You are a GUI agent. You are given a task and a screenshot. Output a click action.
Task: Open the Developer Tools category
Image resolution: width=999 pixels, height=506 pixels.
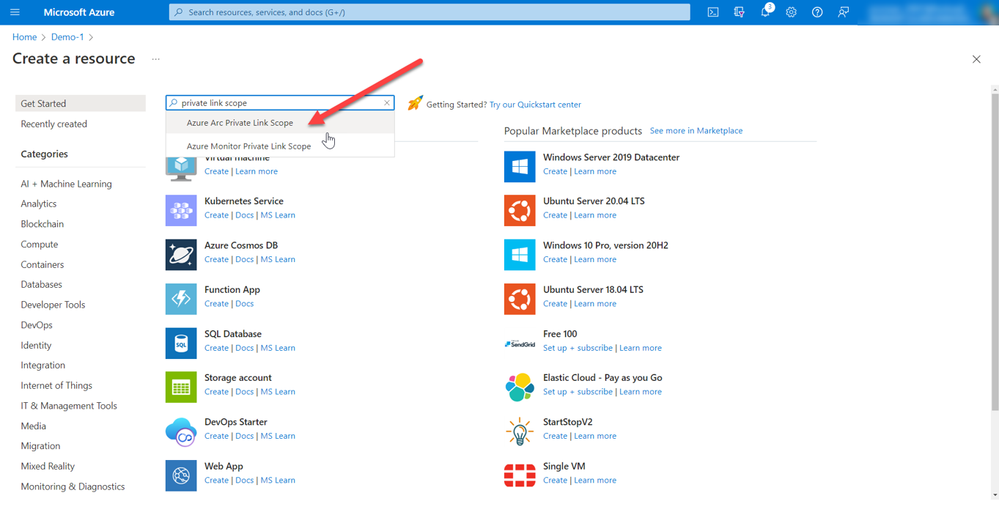tap(53, 305)
